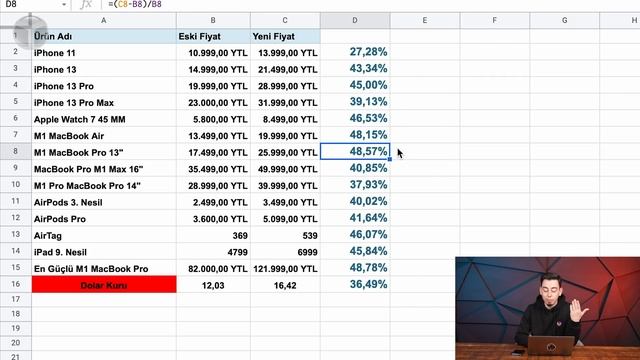Select column G header

point(564,20)
